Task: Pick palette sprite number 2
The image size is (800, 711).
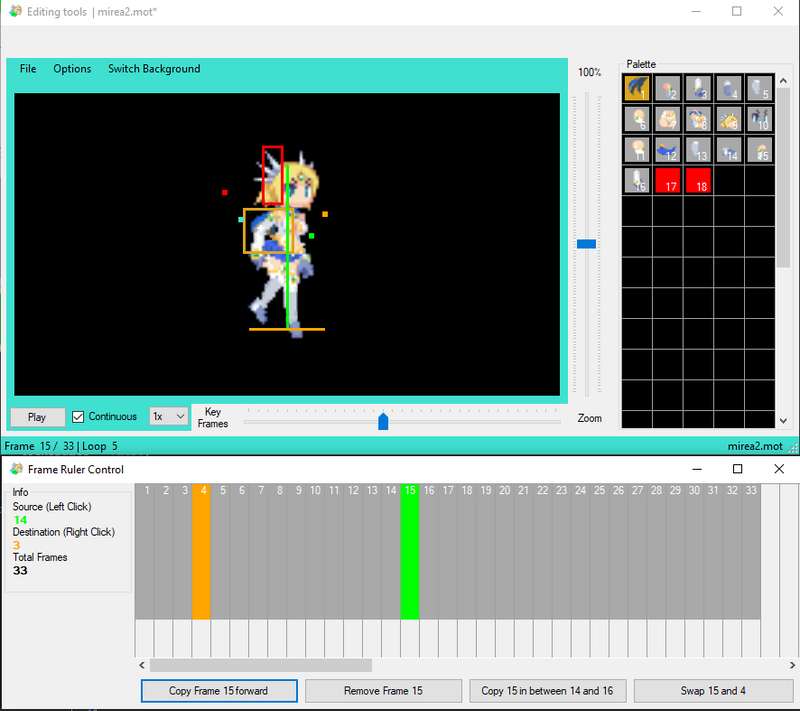Action: pos(667,88)
